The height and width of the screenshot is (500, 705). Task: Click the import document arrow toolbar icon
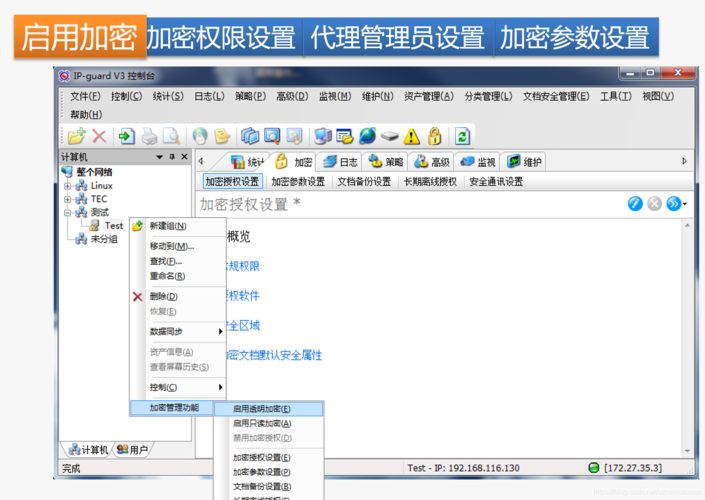coord(127,136)
